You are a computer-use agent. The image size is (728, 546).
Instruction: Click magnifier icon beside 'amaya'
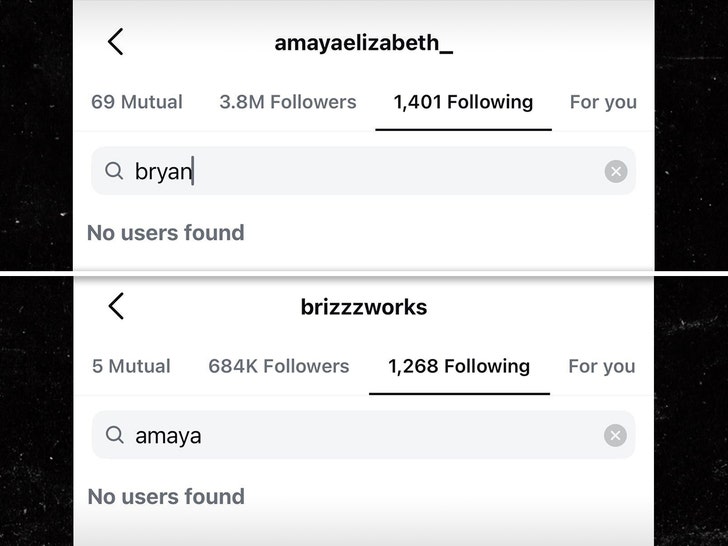point(115,435)
